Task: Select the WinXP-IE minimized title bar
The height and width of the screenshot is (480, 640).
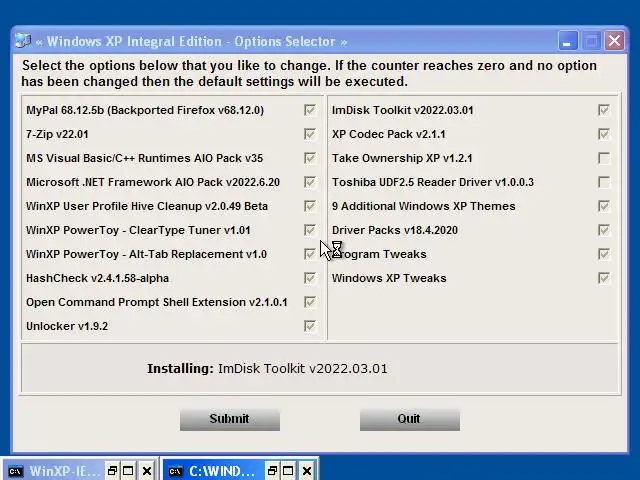Action: coord(65,471)
